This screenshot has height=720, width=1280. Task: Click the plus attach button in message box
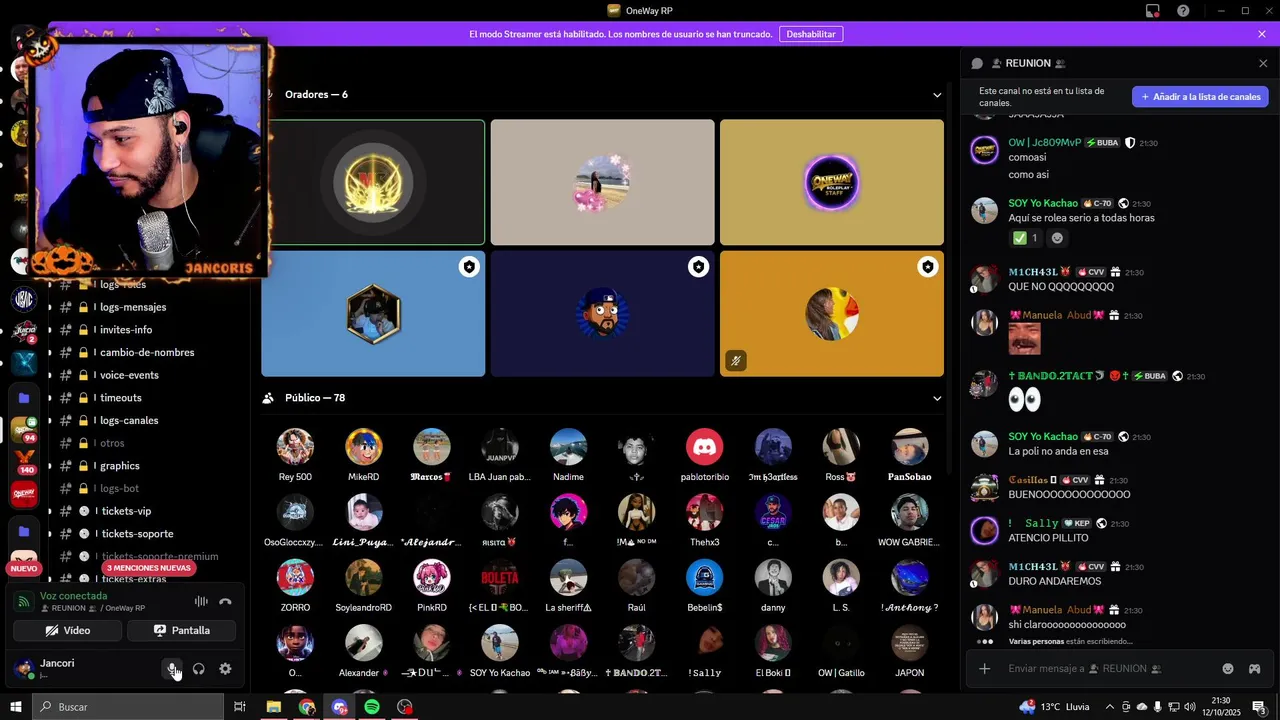985,669
